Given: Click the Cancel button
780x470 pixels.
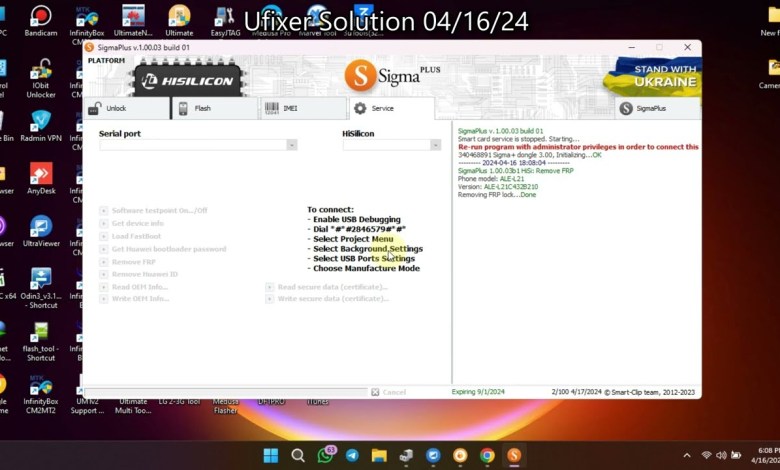Looking at the screenshot, I should tap(389, 392).
